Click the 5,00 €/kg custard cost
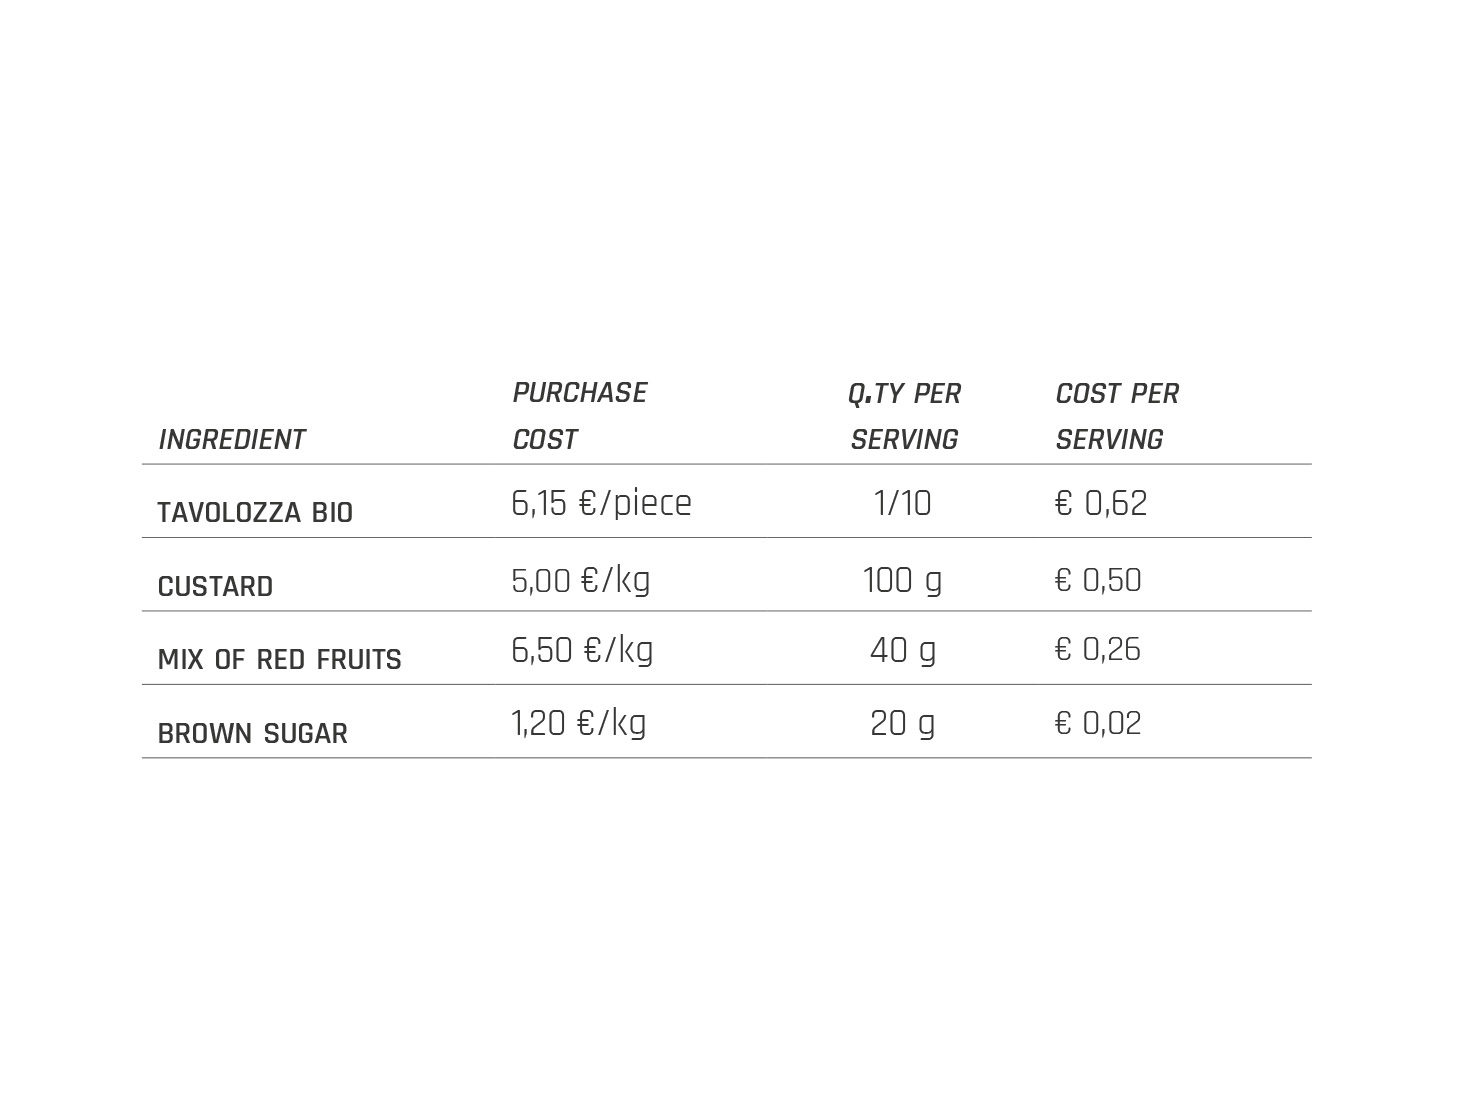 pos(580,580)
